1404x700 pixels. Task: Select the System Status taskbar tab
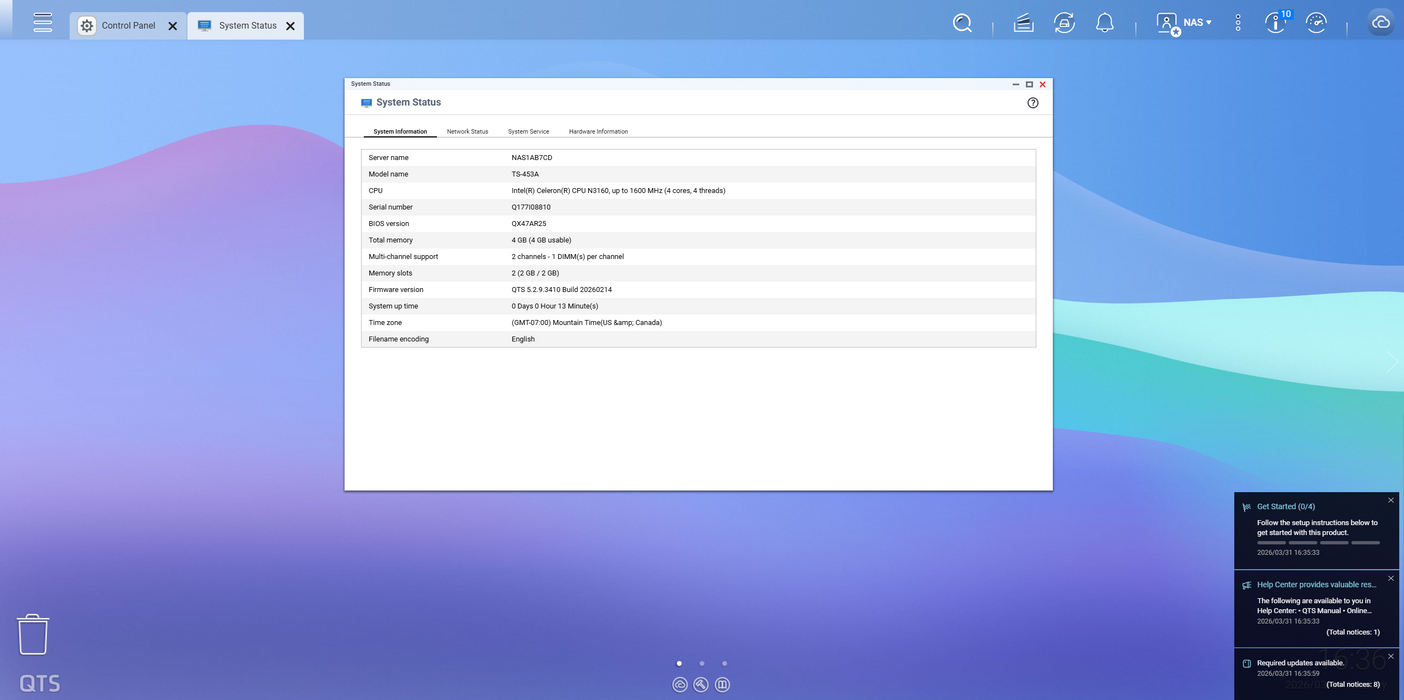pos(247,26)
